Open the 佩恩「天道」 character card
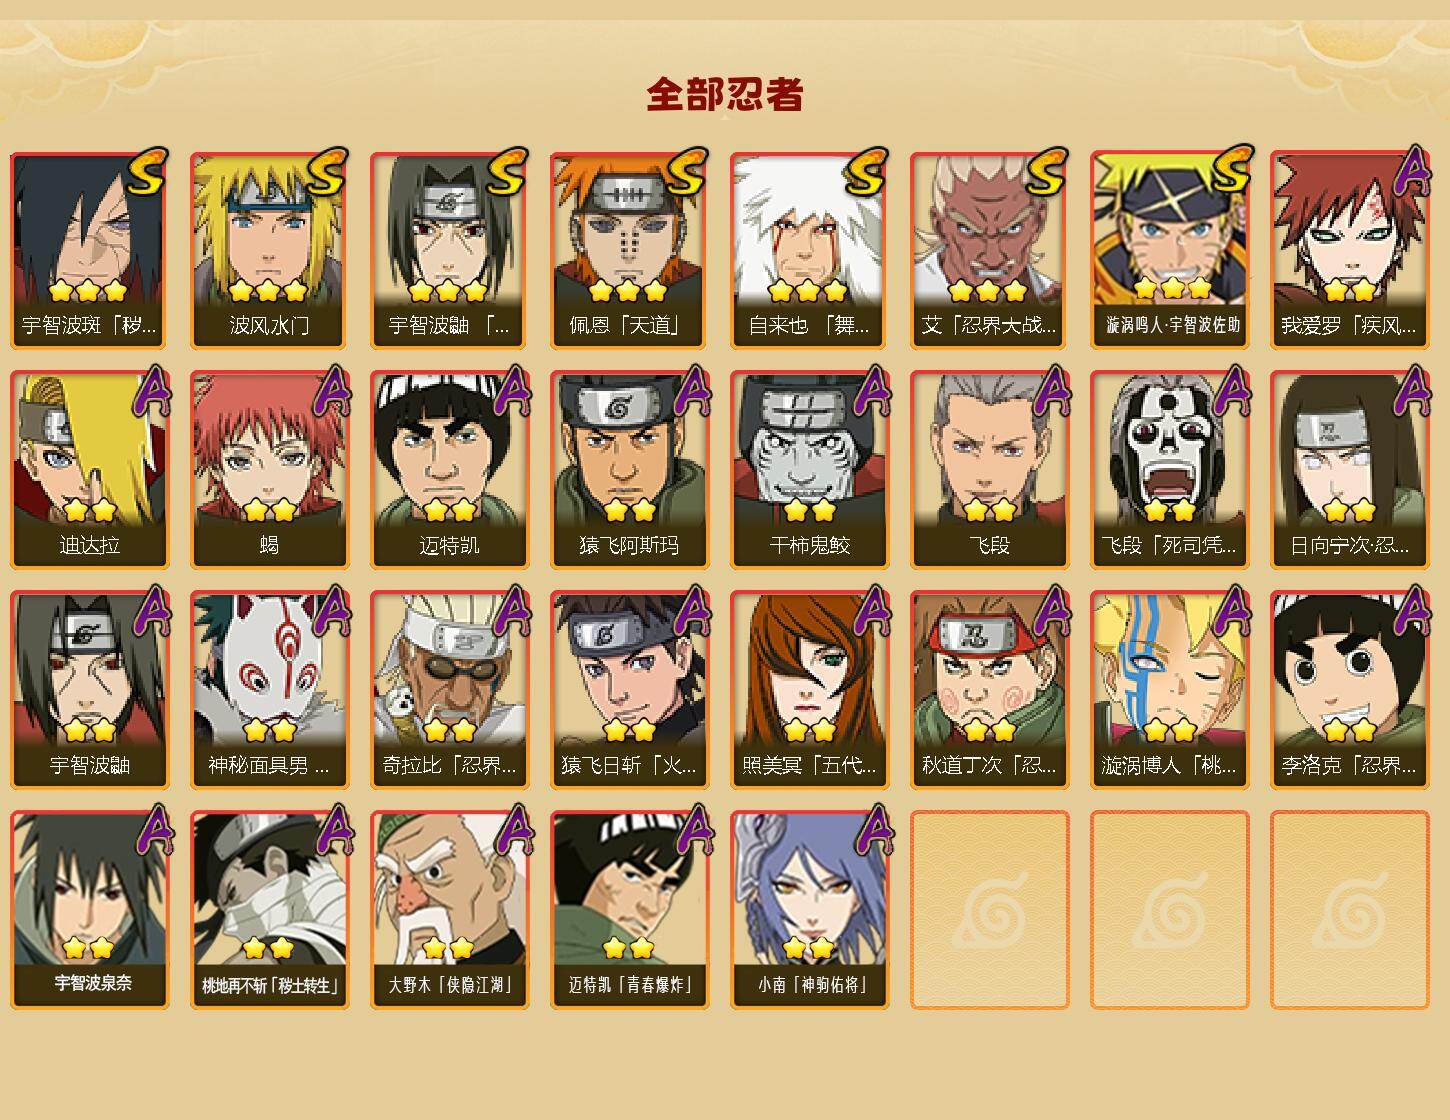The image size is (1450, 1120). pos(629,250)
